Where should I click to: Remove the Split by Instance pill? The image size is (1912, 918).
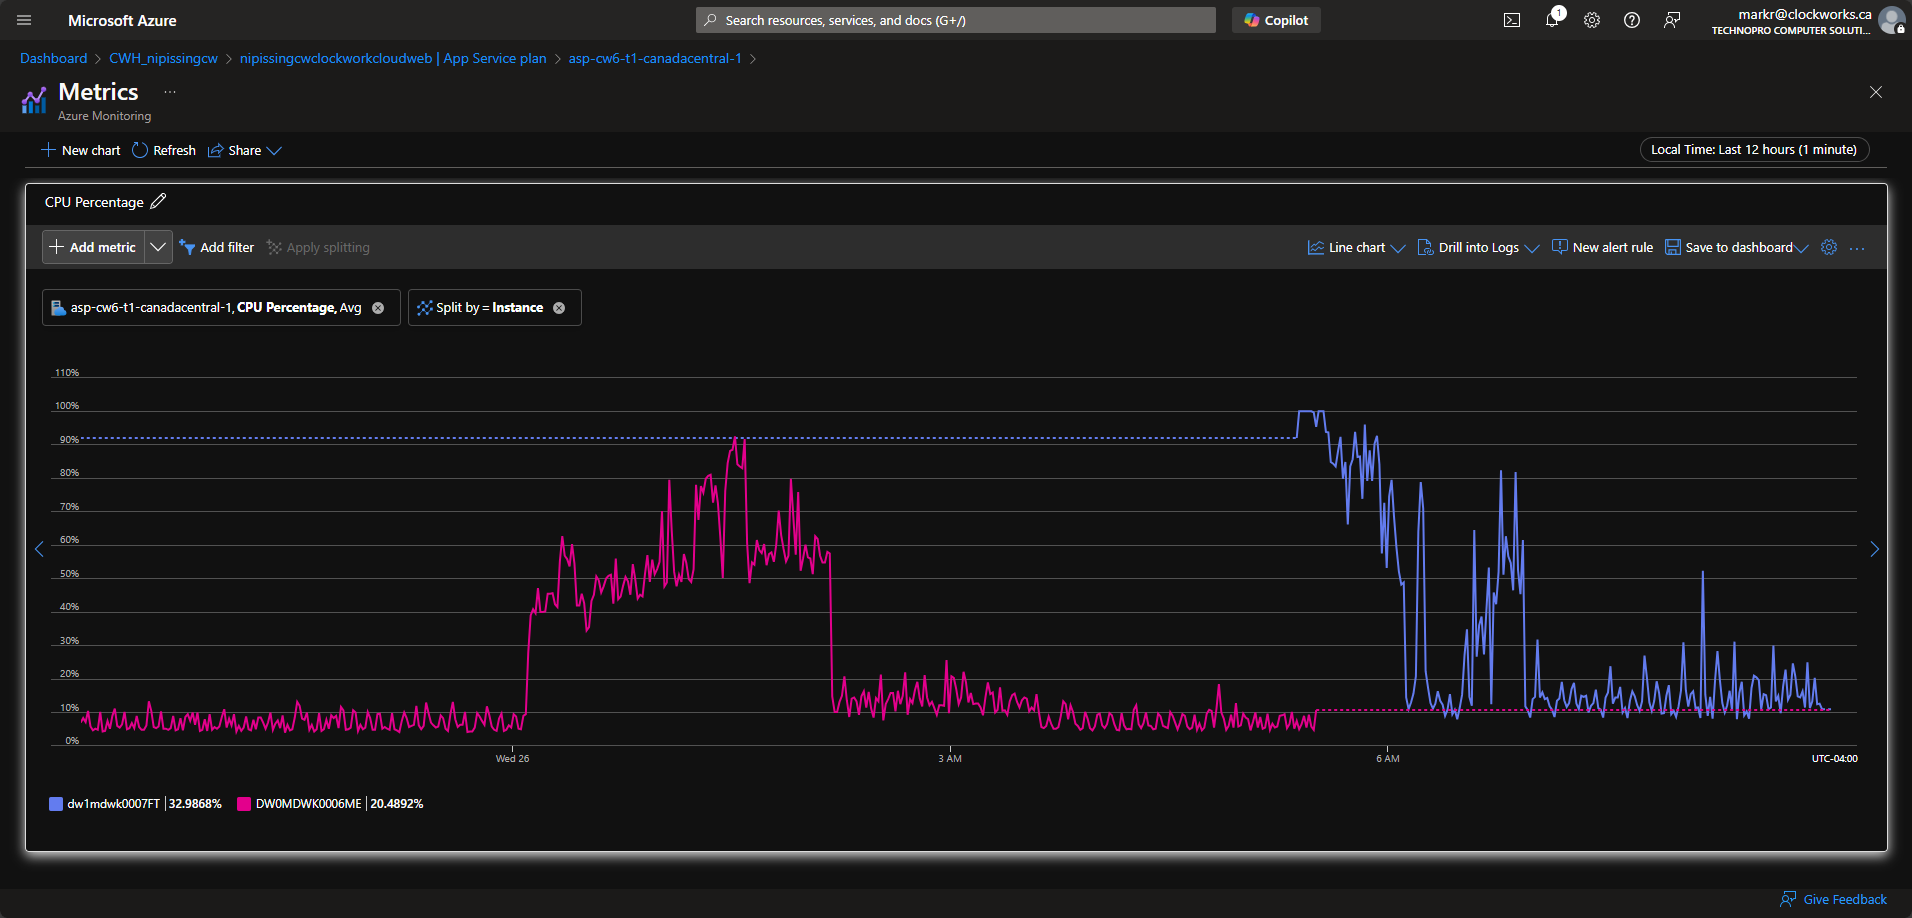559,308
